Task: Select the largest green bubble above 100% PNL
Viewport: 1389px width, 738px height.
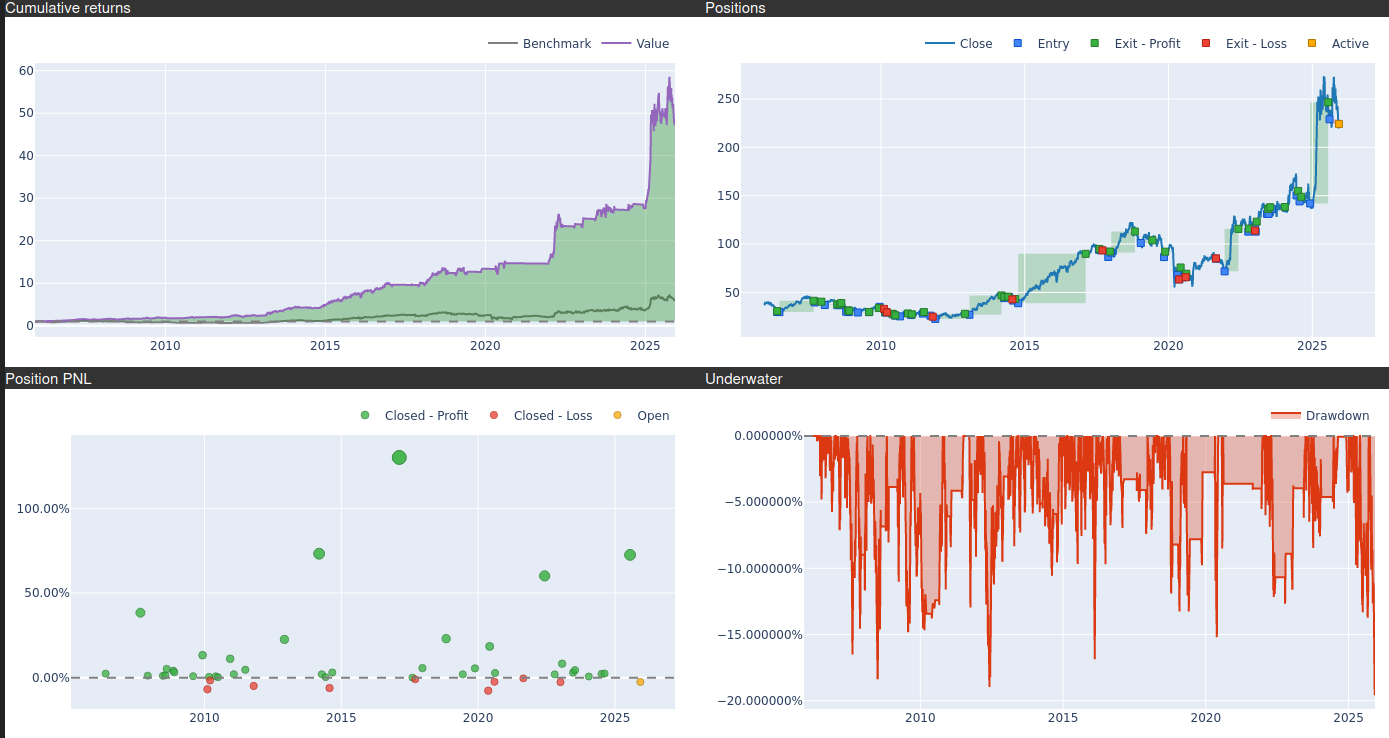Action: 399,457
